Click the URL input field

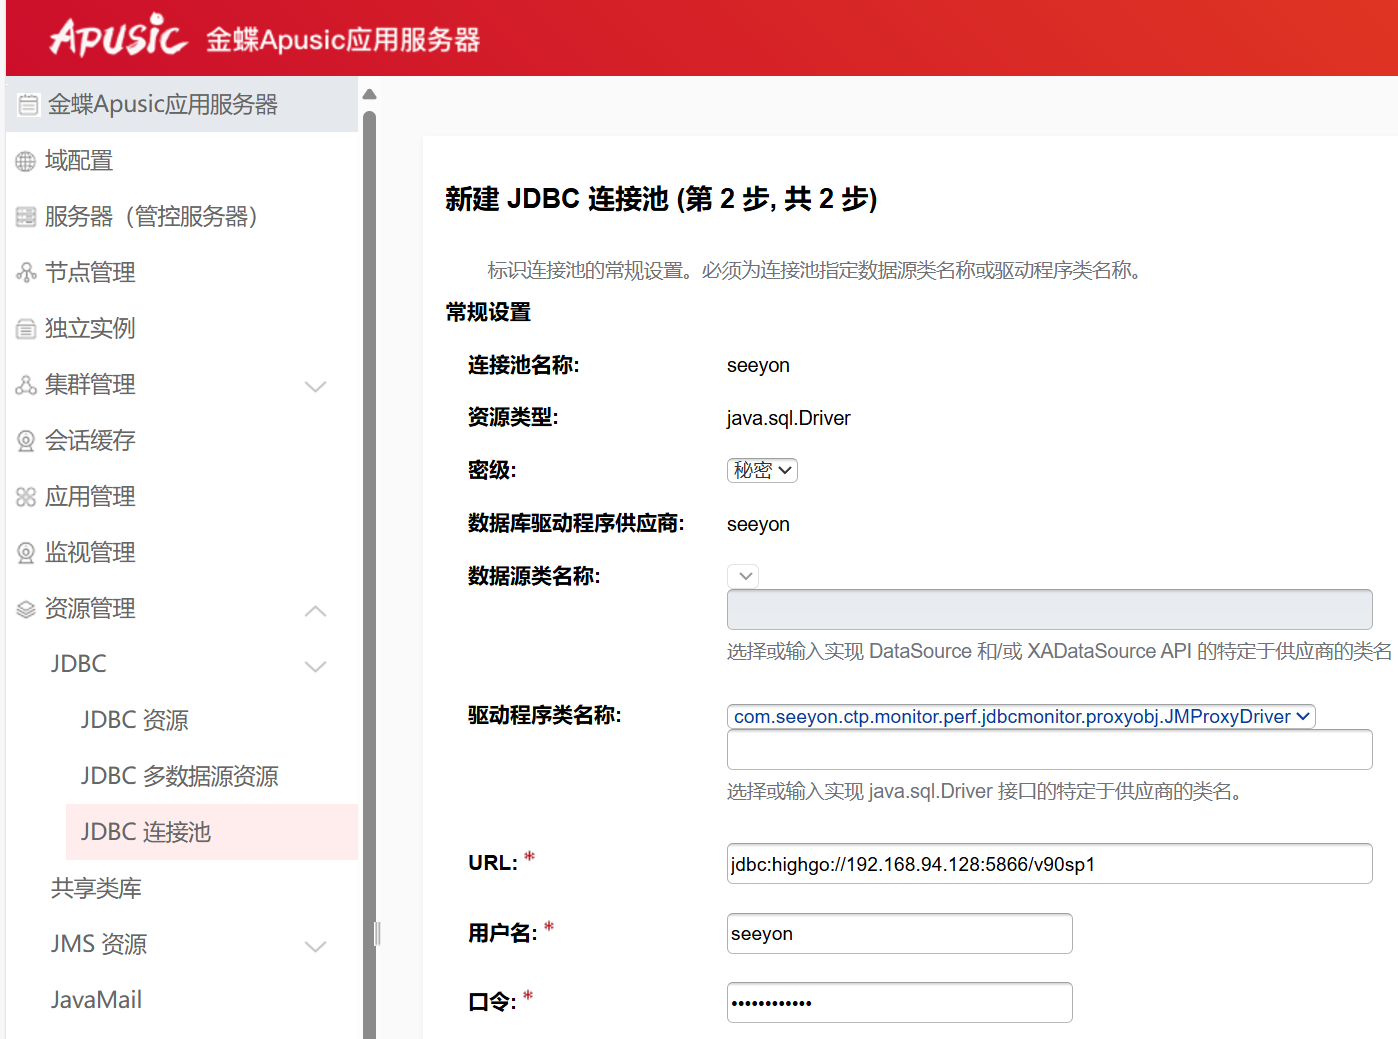click(1048, 864)
